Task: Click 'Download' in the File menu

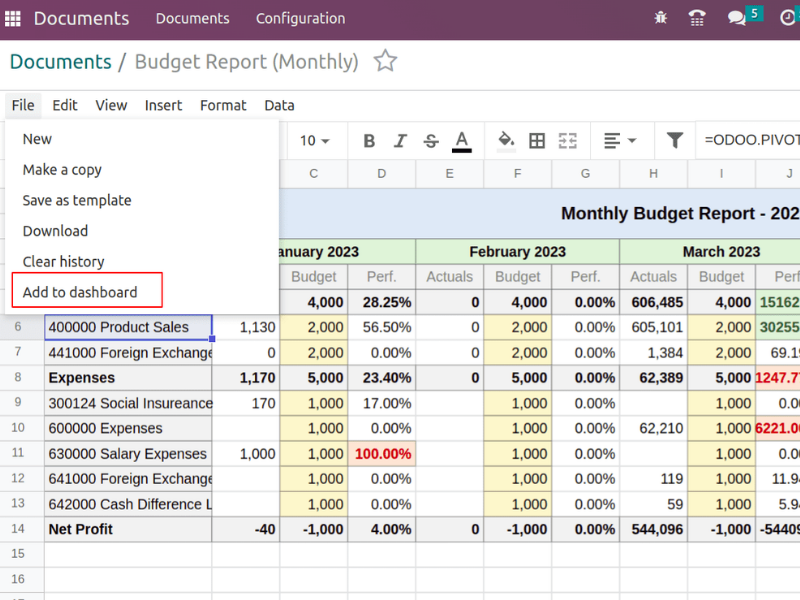Action: pyautogui.click(x=55, y=231)
